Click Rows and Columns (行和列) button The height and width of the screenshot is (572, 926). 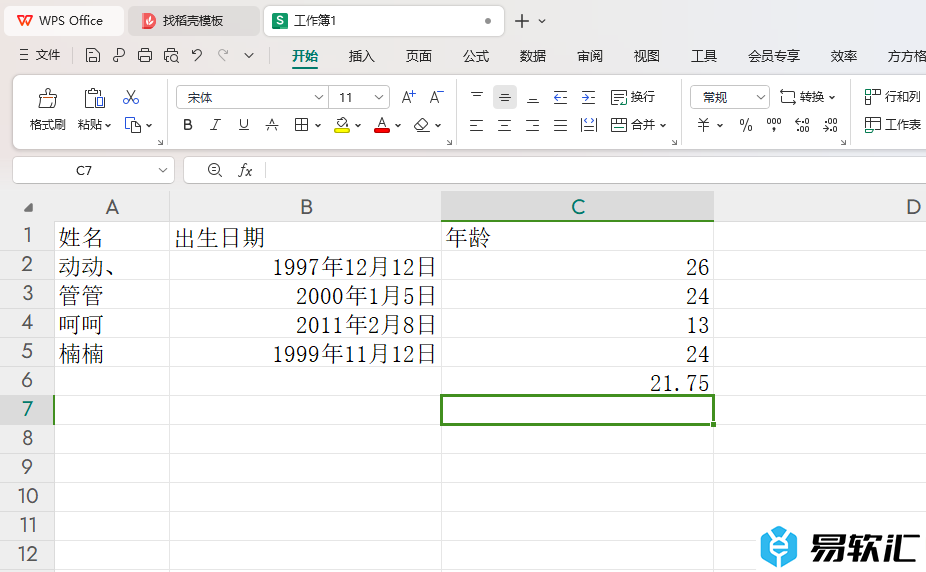[892, 97]
